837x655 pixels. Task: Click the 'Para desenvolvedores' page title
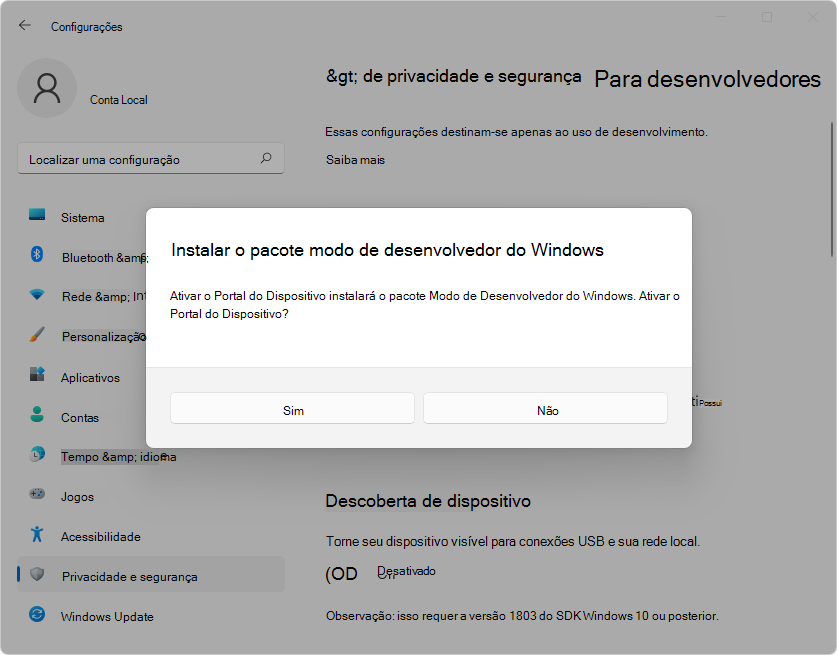click(707, 79)
